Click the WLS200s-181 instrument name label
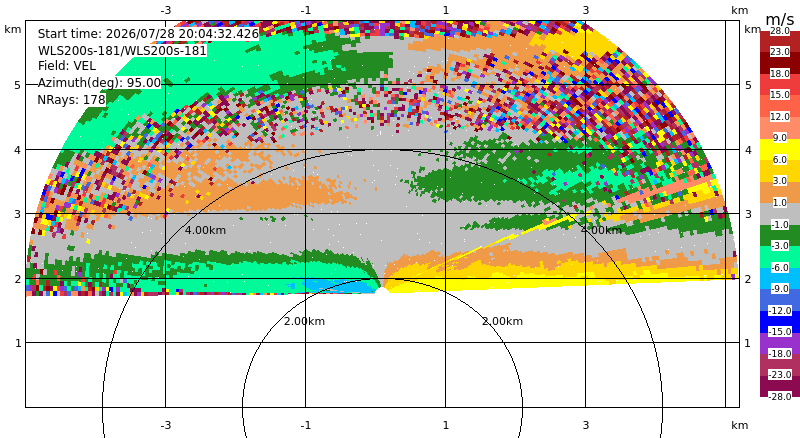The image size is (800, 438). [x=122, y=51]
